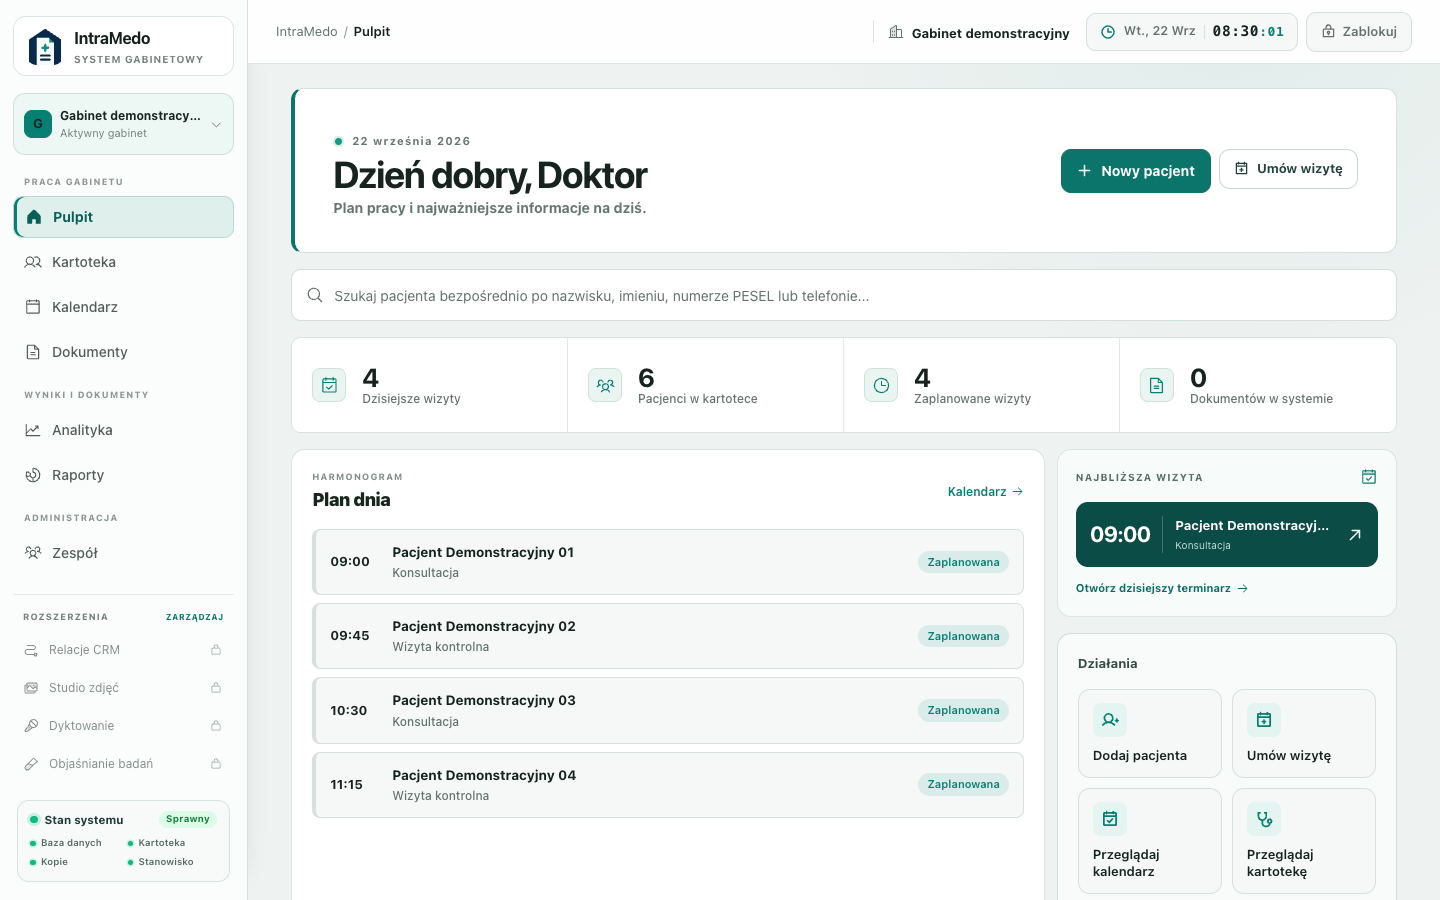The width and height of the screenshot is (1440, 900).
Task: Open the Pulpit home icon in sidebar
Action: click(34, 217)
